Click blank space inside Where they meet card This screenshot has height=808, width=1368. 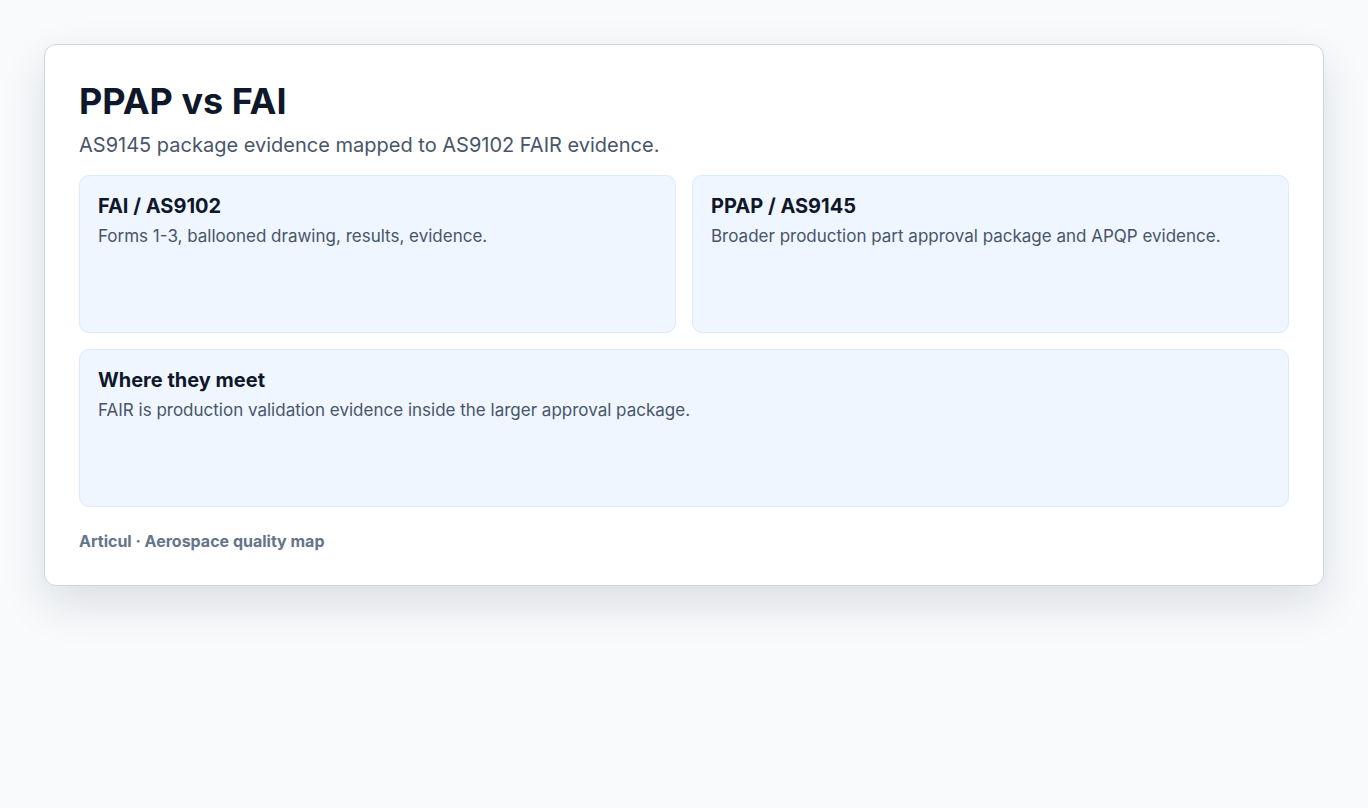(x=684, y=464)
